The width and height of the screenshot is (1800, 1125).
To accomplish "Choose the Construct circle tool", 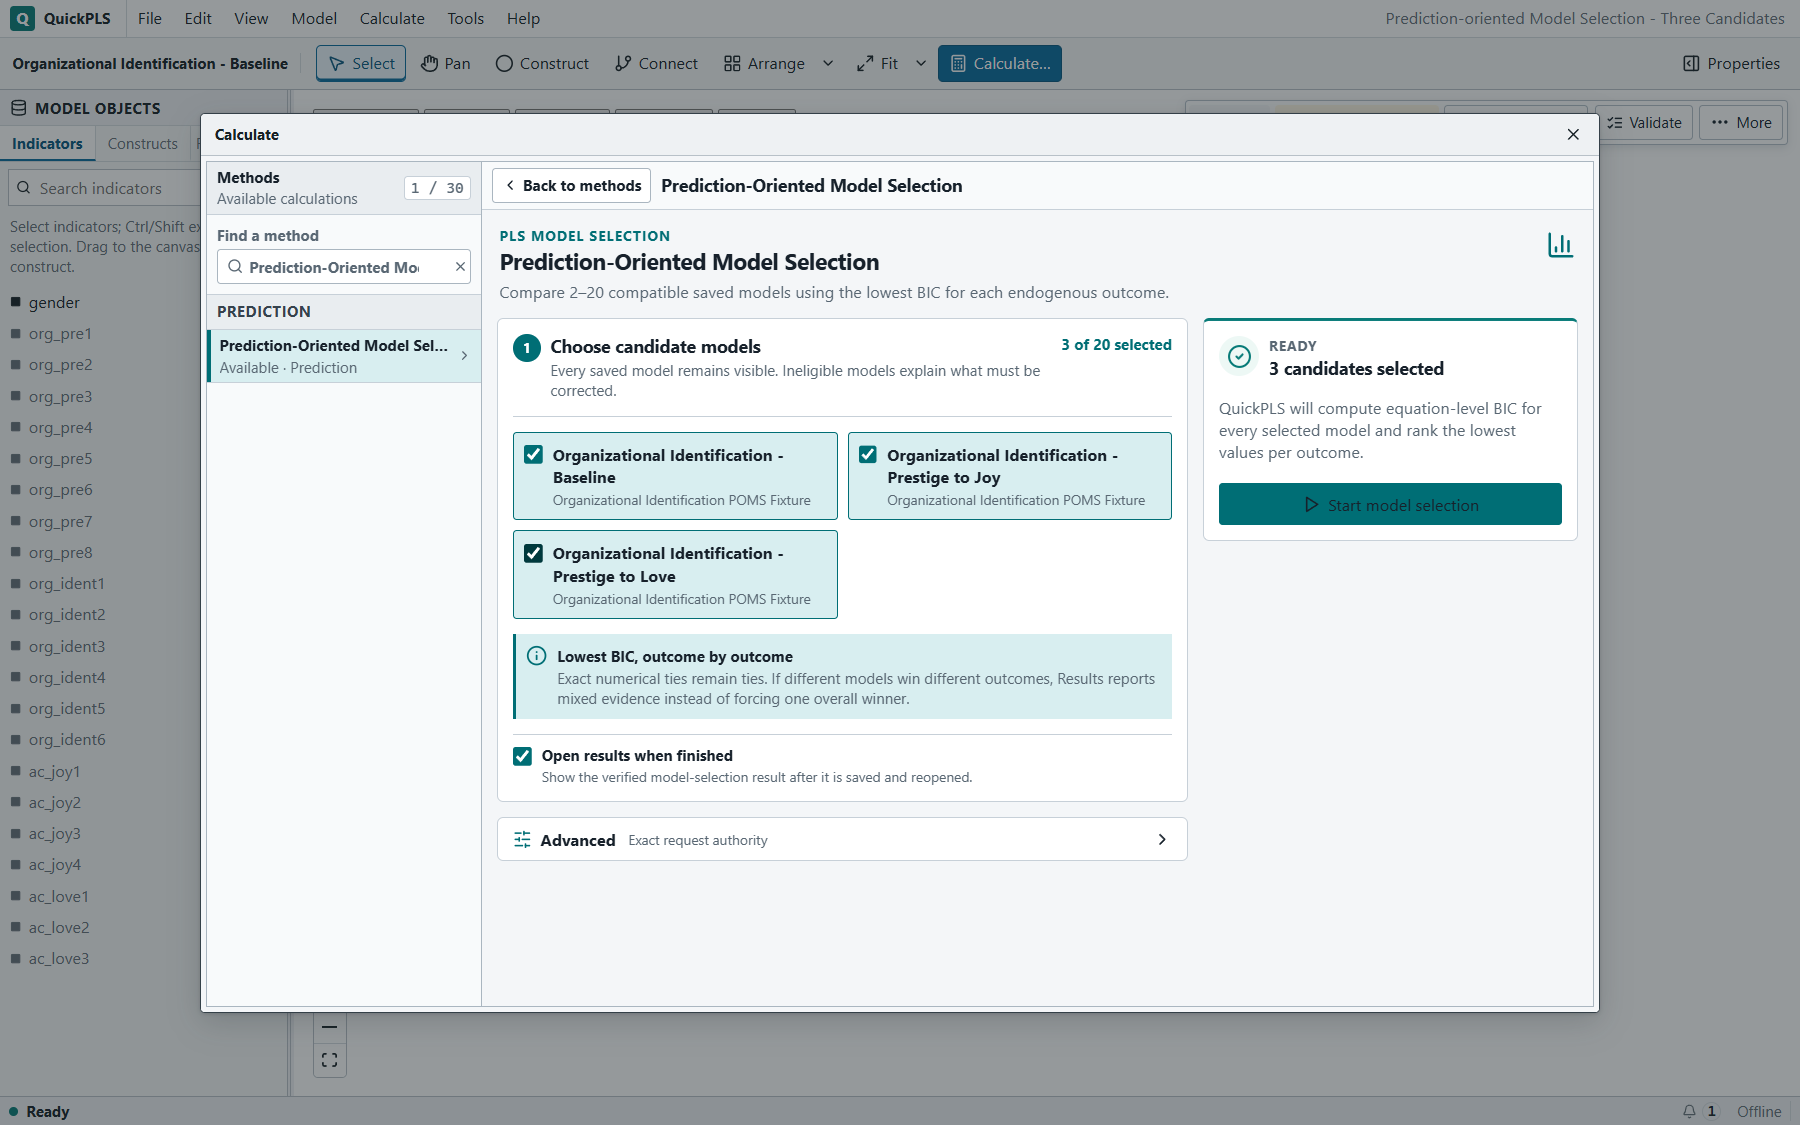I will pos(542,63).
